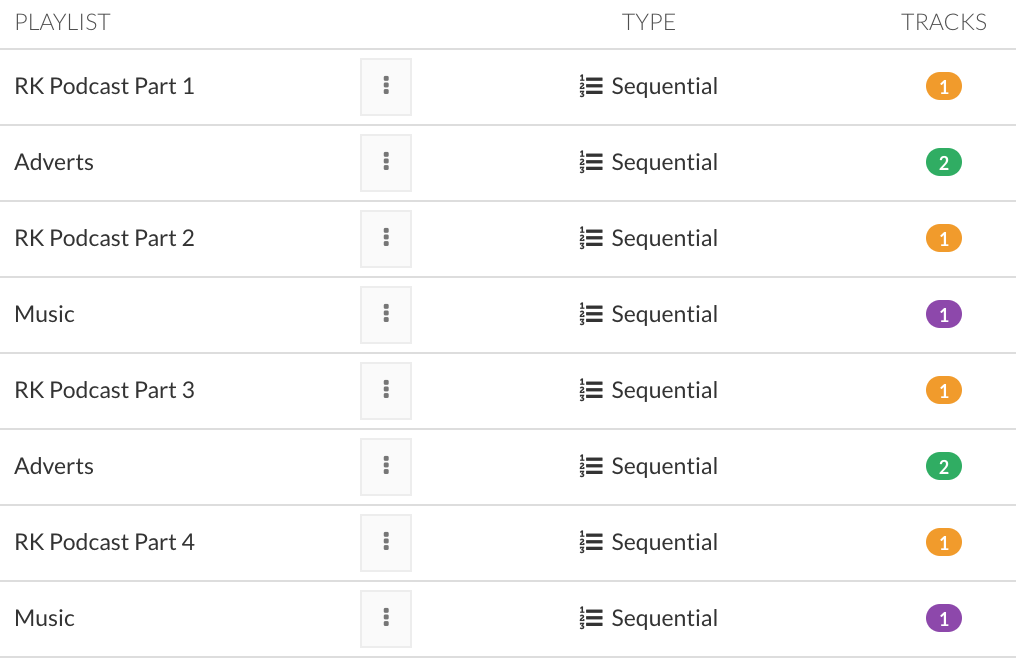The image size is (1016, 660).
Task: Click Sequential list icon in RK Podcast Part 3 row
Action: pyautogui.click(x=590, y=391)
